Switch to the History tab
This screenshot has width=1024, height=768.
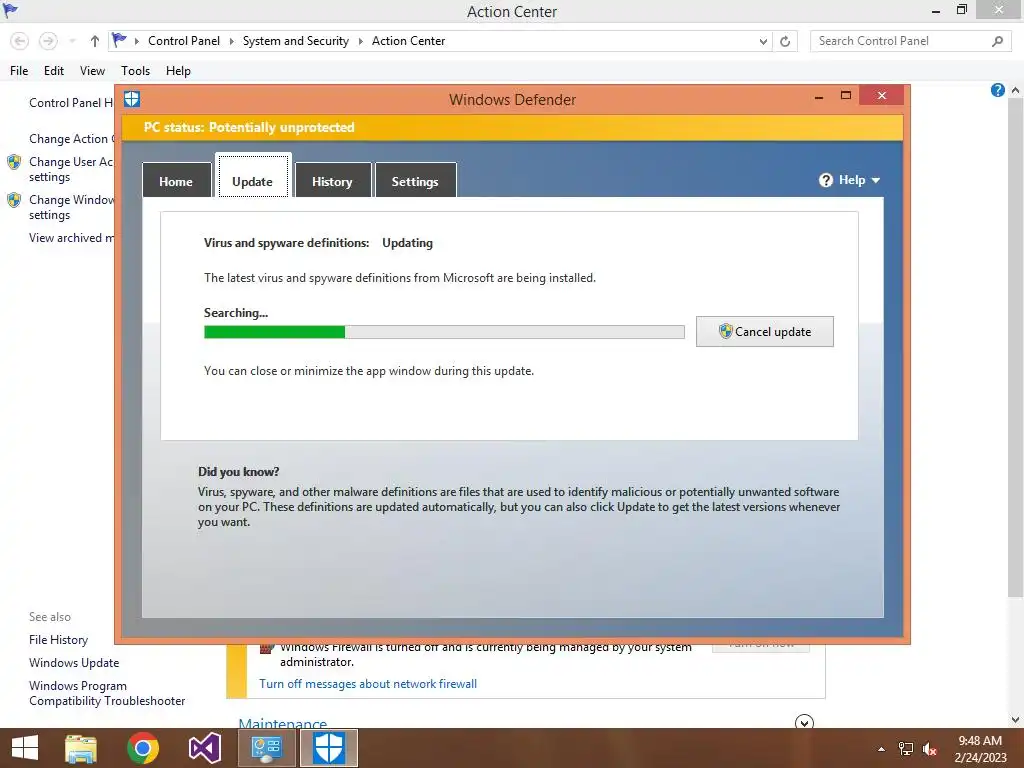tap(332, 181)
